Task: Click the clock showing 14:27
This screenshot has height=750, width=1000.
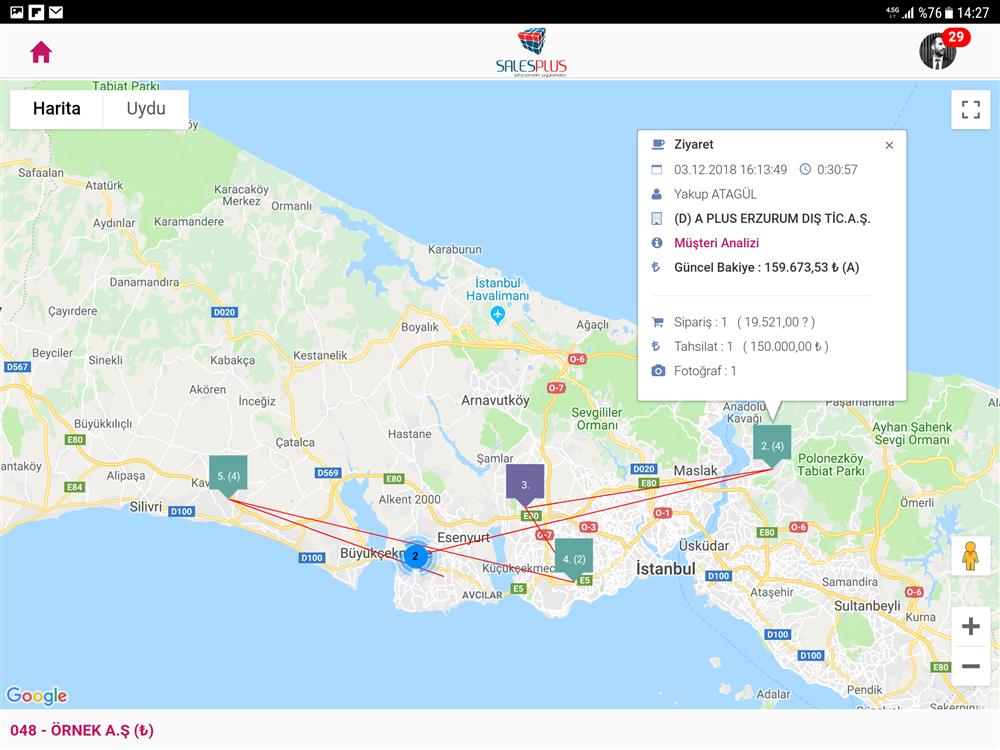Action: tap(973, 13)
